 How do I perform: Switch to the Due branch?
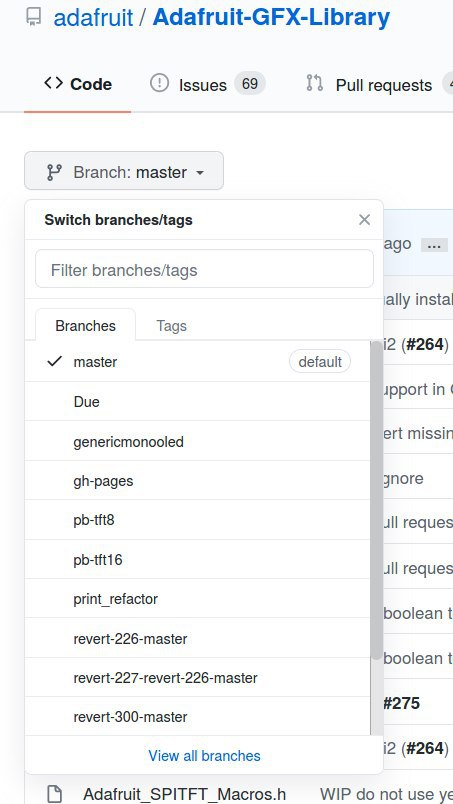click(197, 401)
